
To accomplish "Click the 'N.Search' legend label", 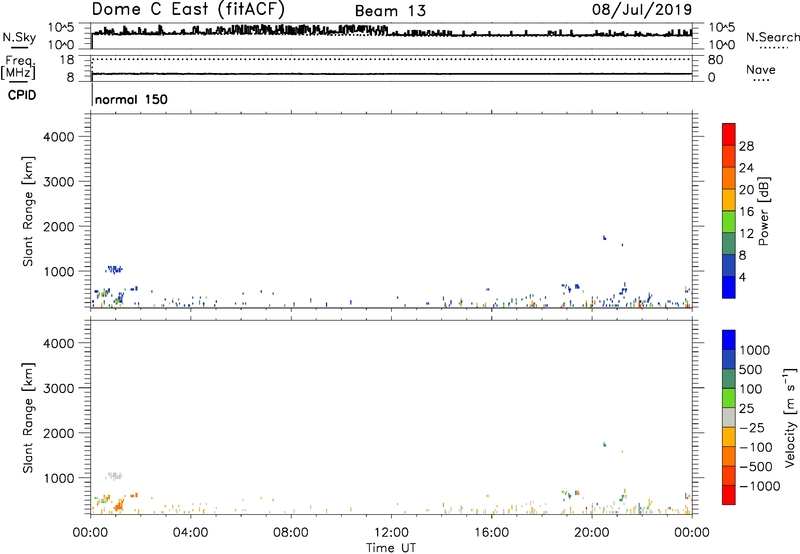I will click(772, 37).
